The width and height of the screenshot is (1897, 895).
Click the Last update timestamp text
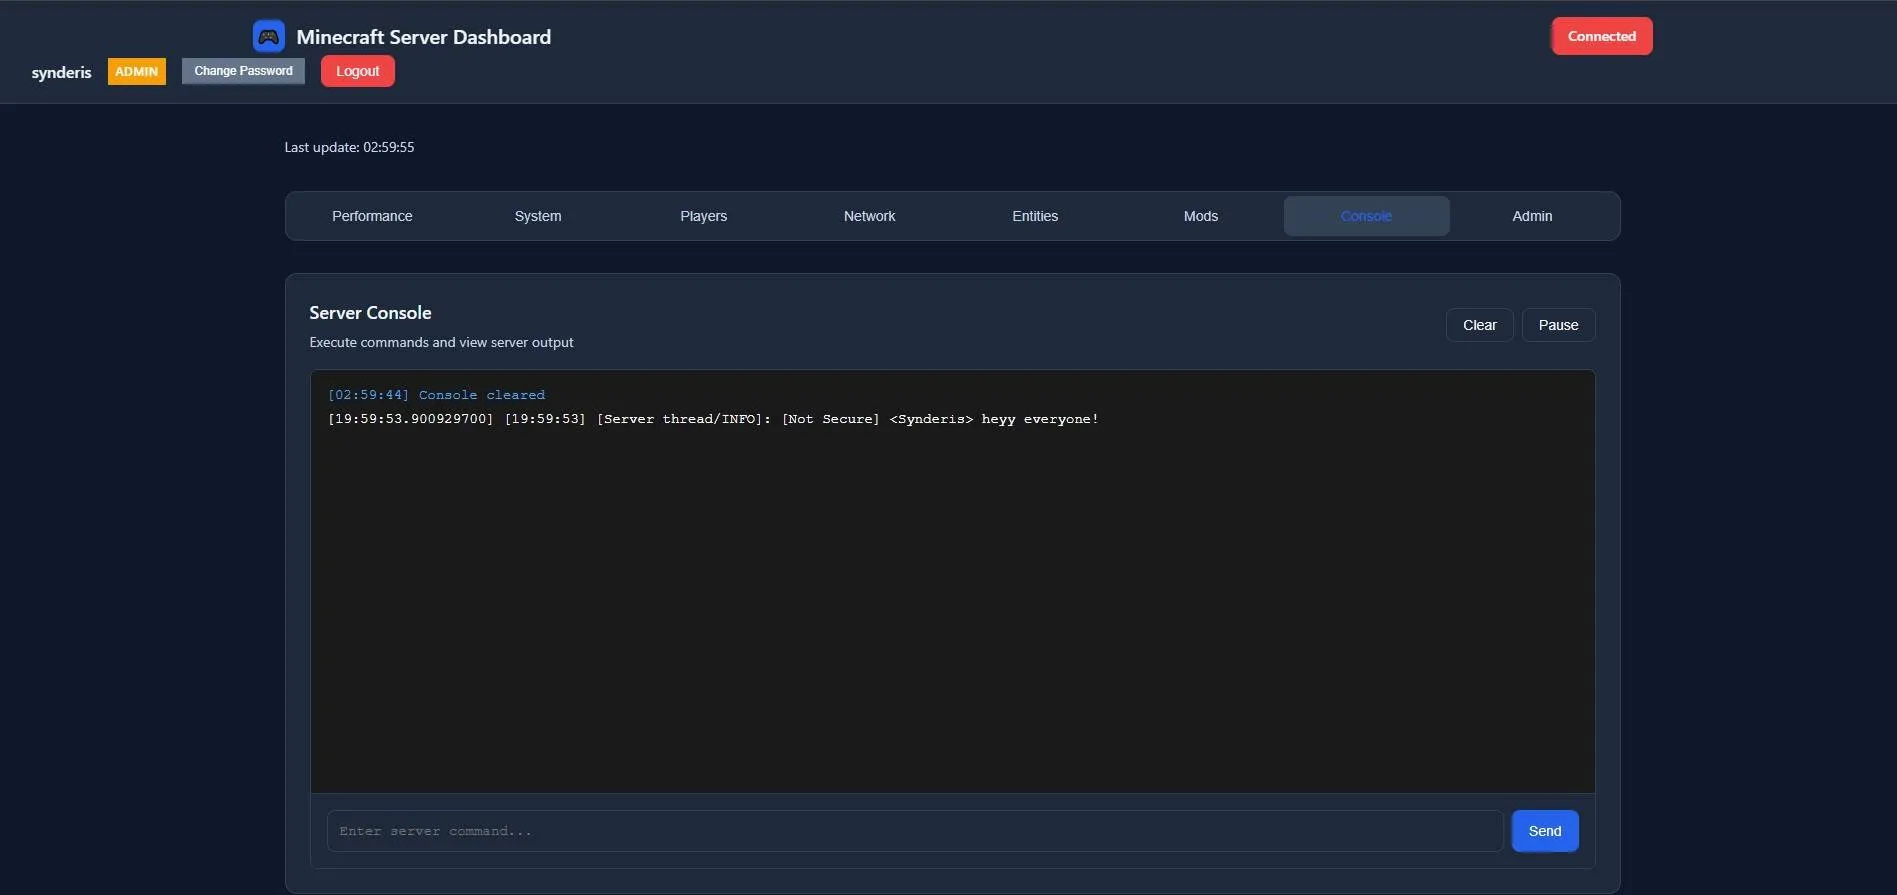tap(349, 147)
